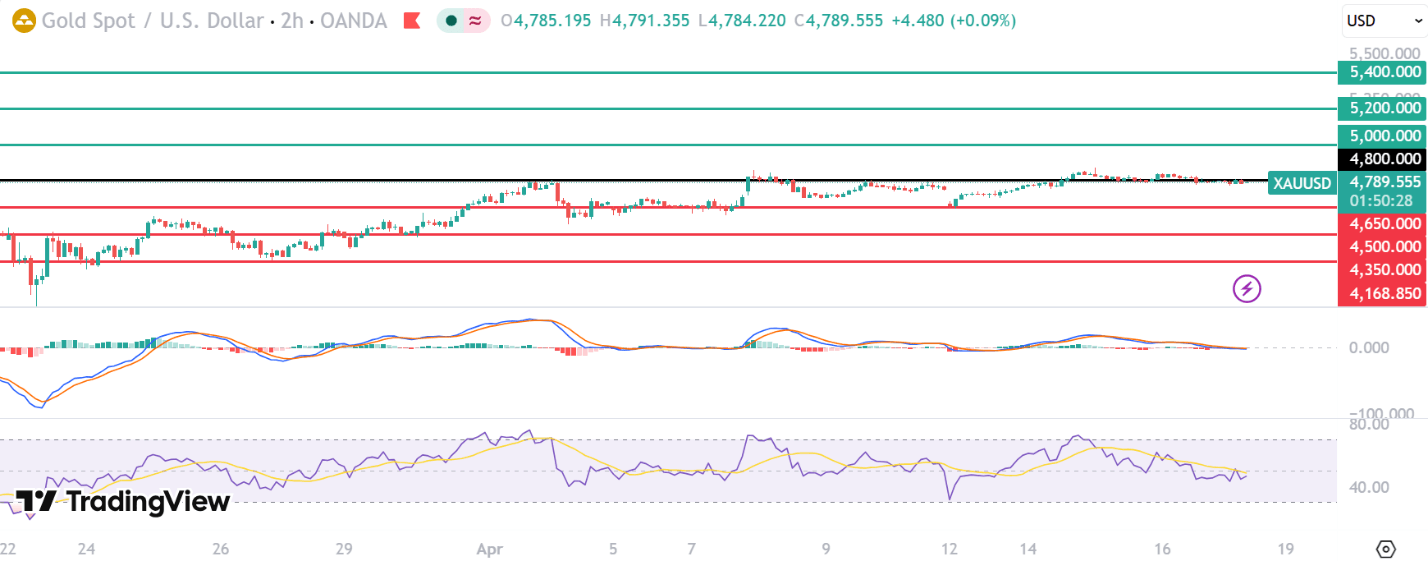
Task: Click the gold bars symbol logo icon
Action: [x=23, y=20]
